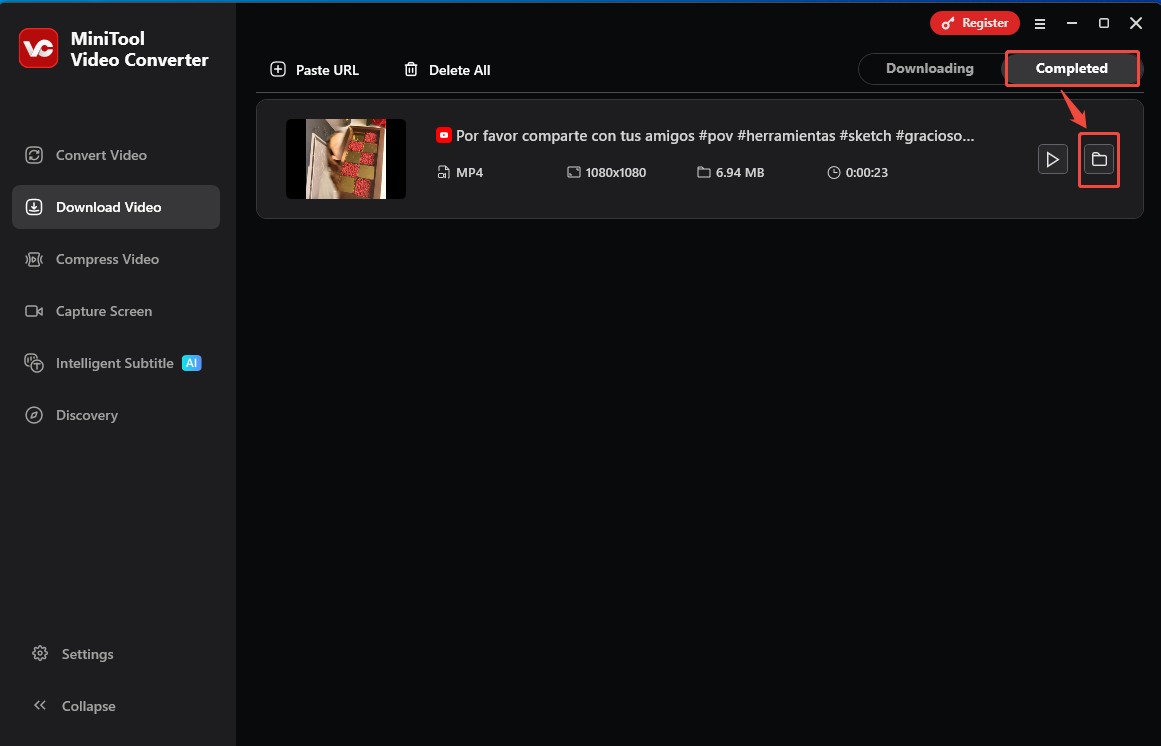Play the downloaded Por favor video
This screenshot has height=746, width=1161.
(x=1052, y=159)
